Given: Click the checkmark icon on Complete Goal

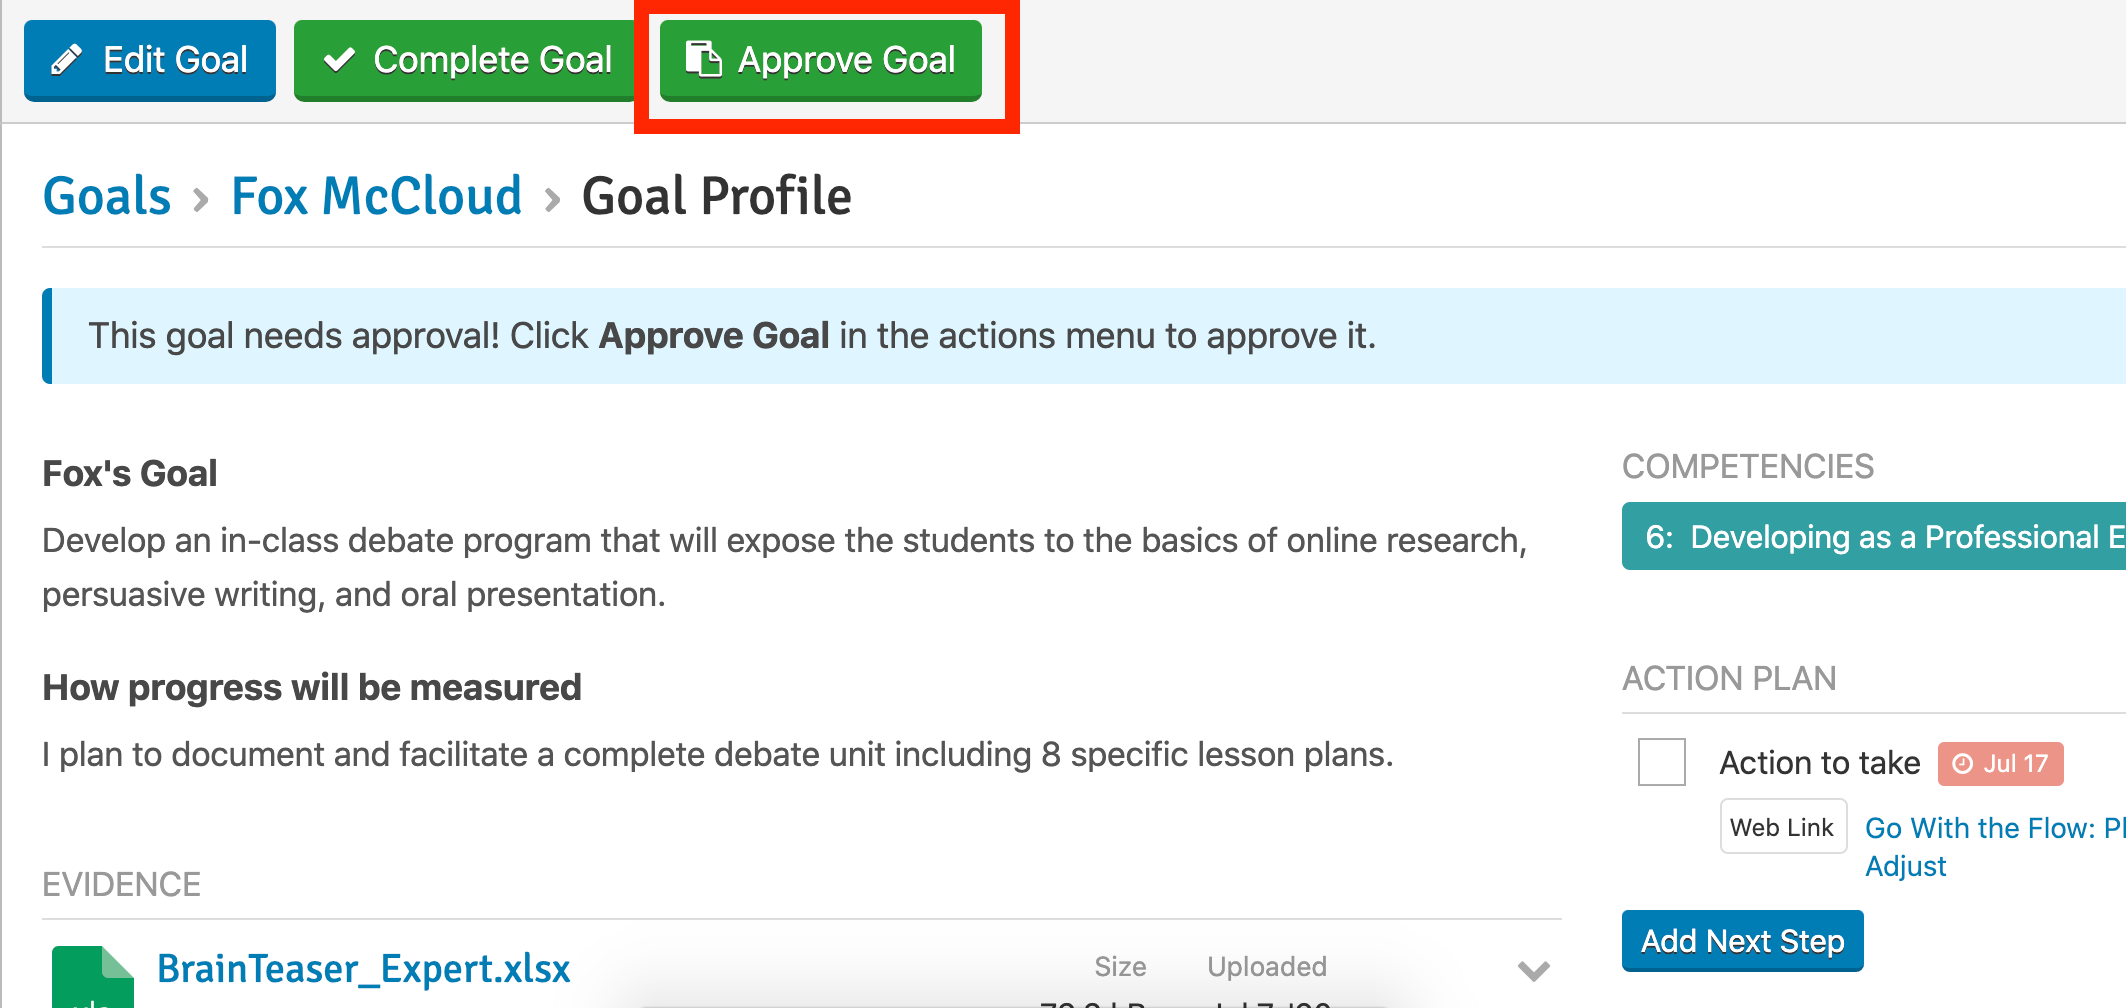Looking at the screenshot, I should (340, 60).
